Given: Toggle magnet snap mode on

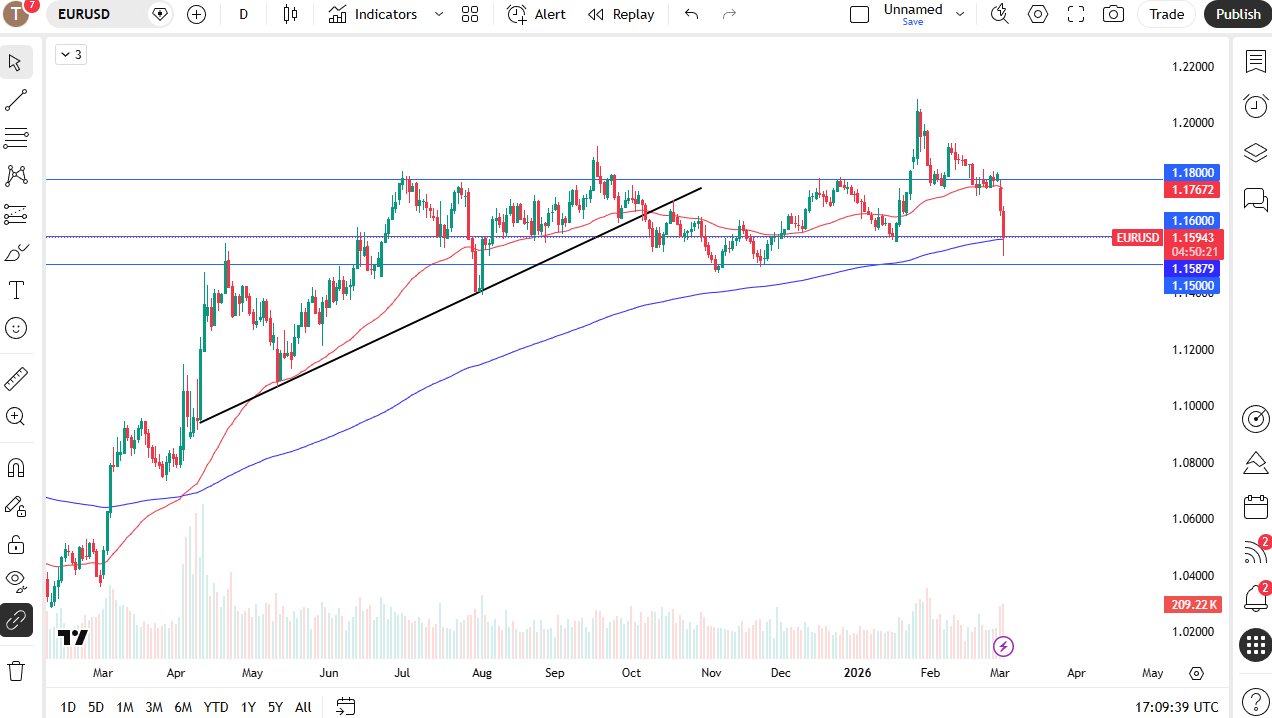Looking at the screenshot, I should [16, 466].
